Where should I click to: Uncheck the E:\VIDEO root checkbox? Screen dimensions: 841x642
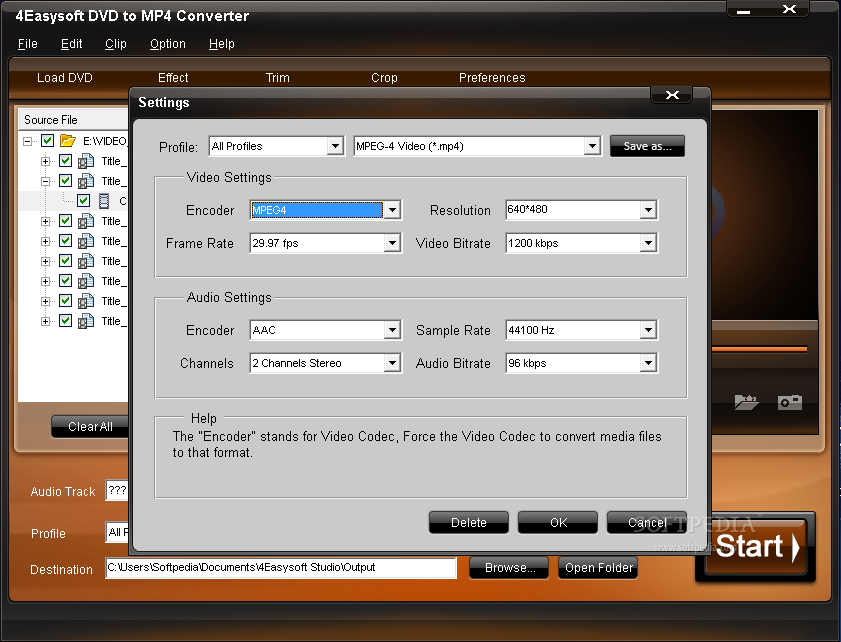point(48,141)
